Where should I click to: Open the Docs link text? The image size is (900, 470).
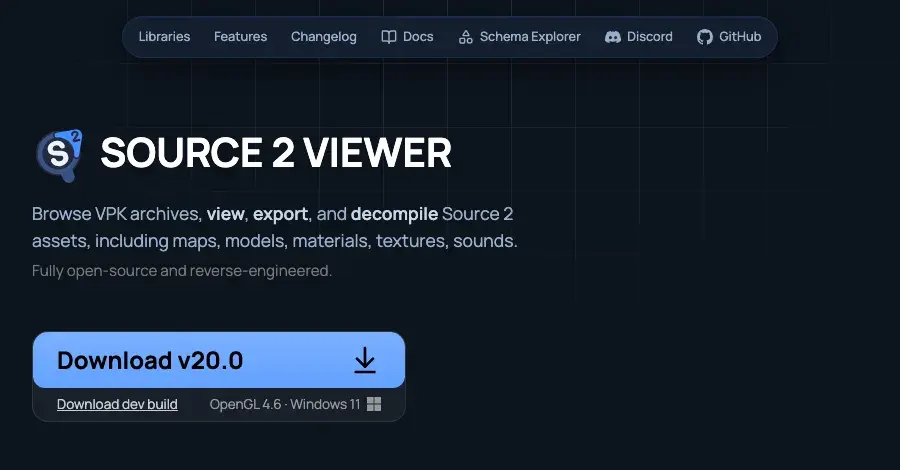pos(418,37)
